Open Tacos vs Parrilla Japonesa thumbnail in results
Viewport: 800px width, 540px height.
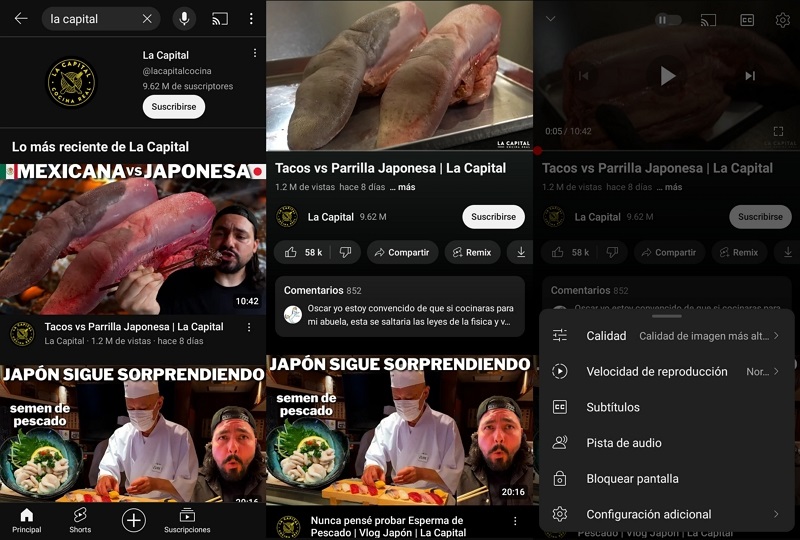133,239
